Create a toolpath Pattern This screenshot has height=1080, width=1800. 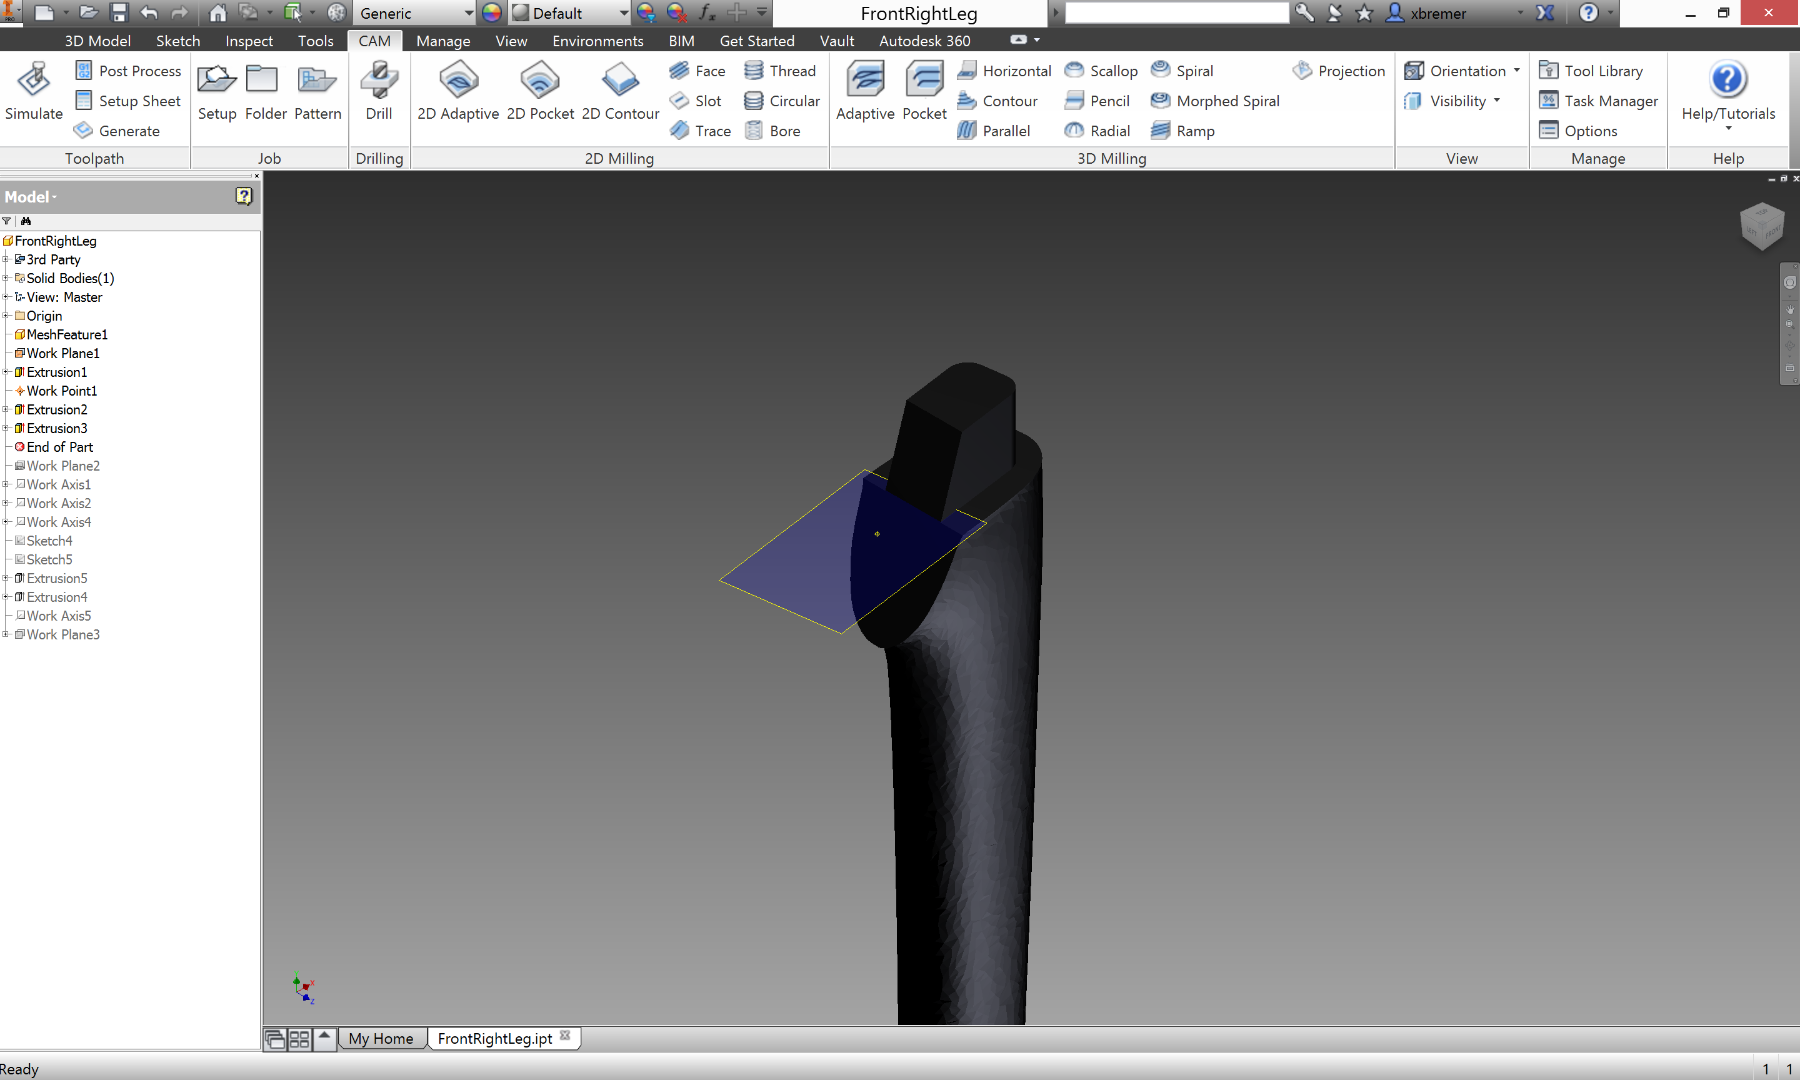tap(317, 90)
